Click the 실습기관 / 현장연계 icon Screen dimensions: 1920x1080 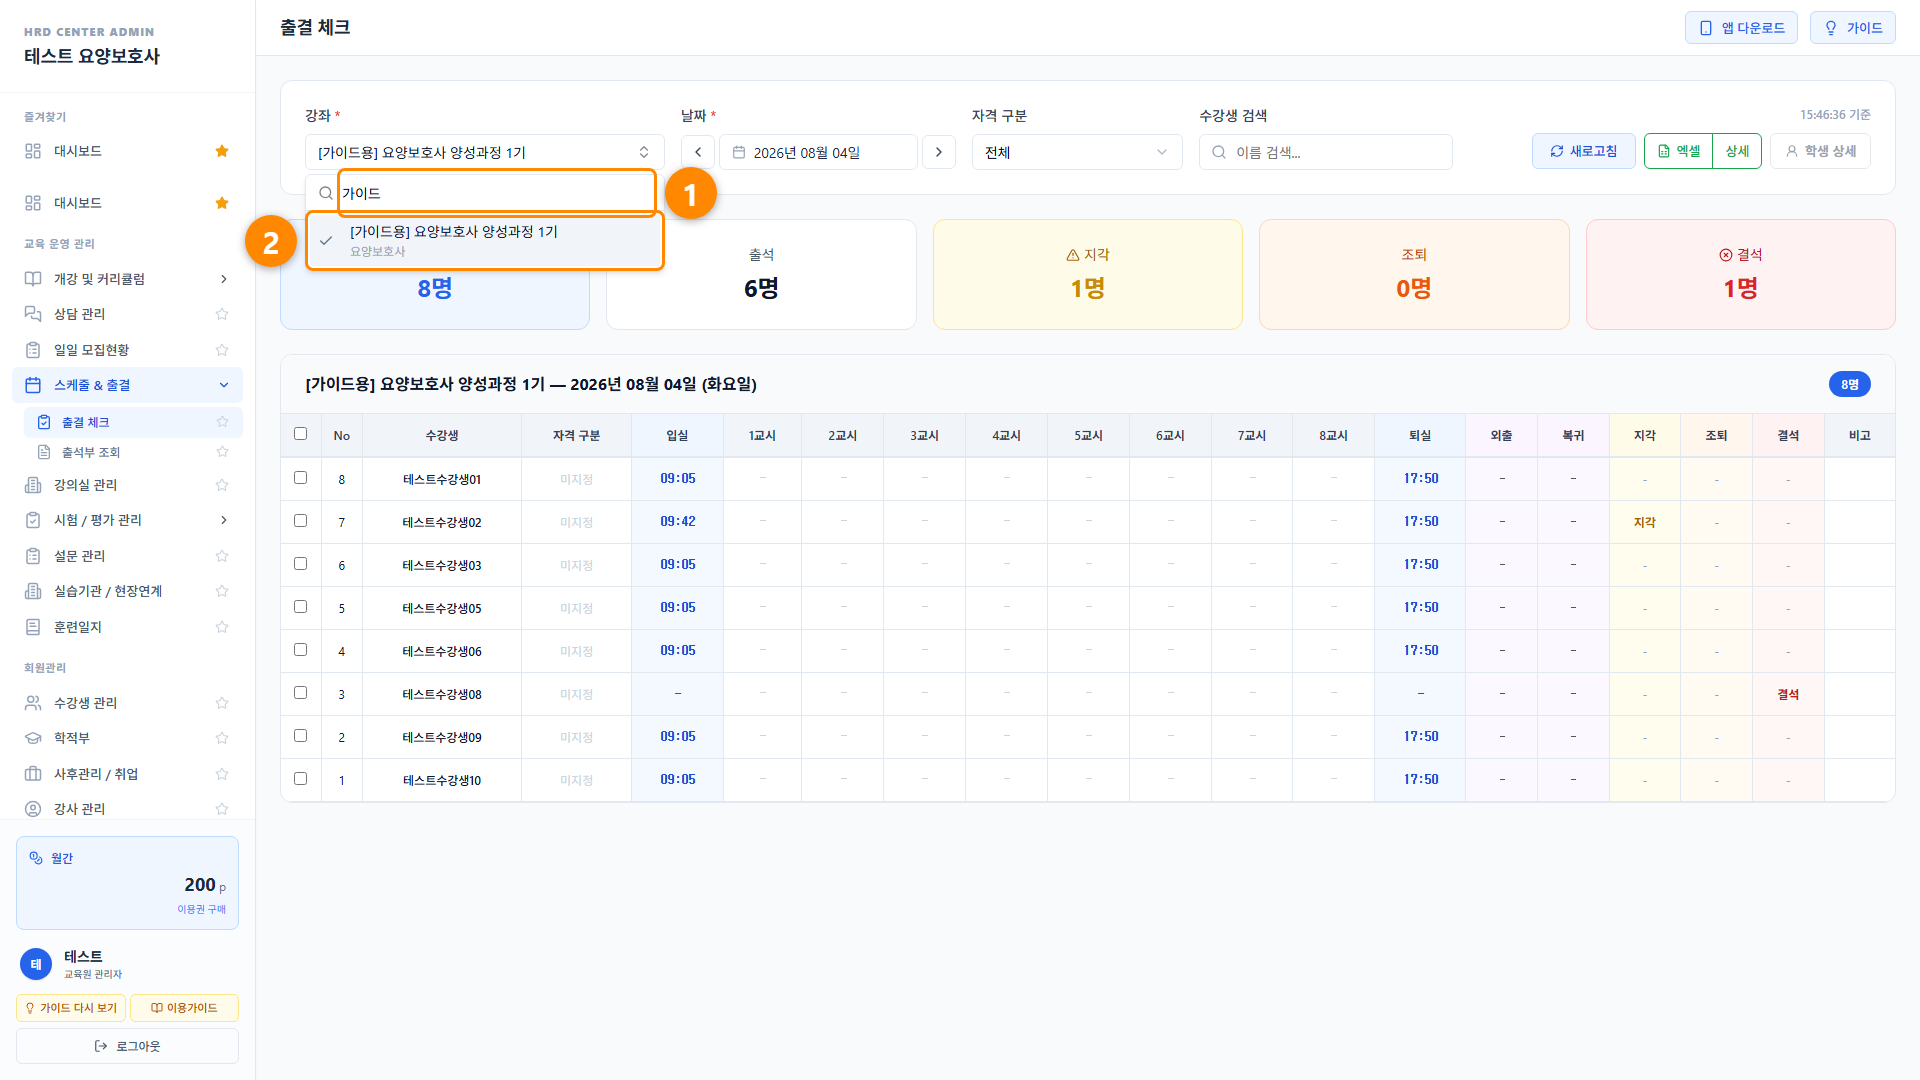tap(33, 591)
